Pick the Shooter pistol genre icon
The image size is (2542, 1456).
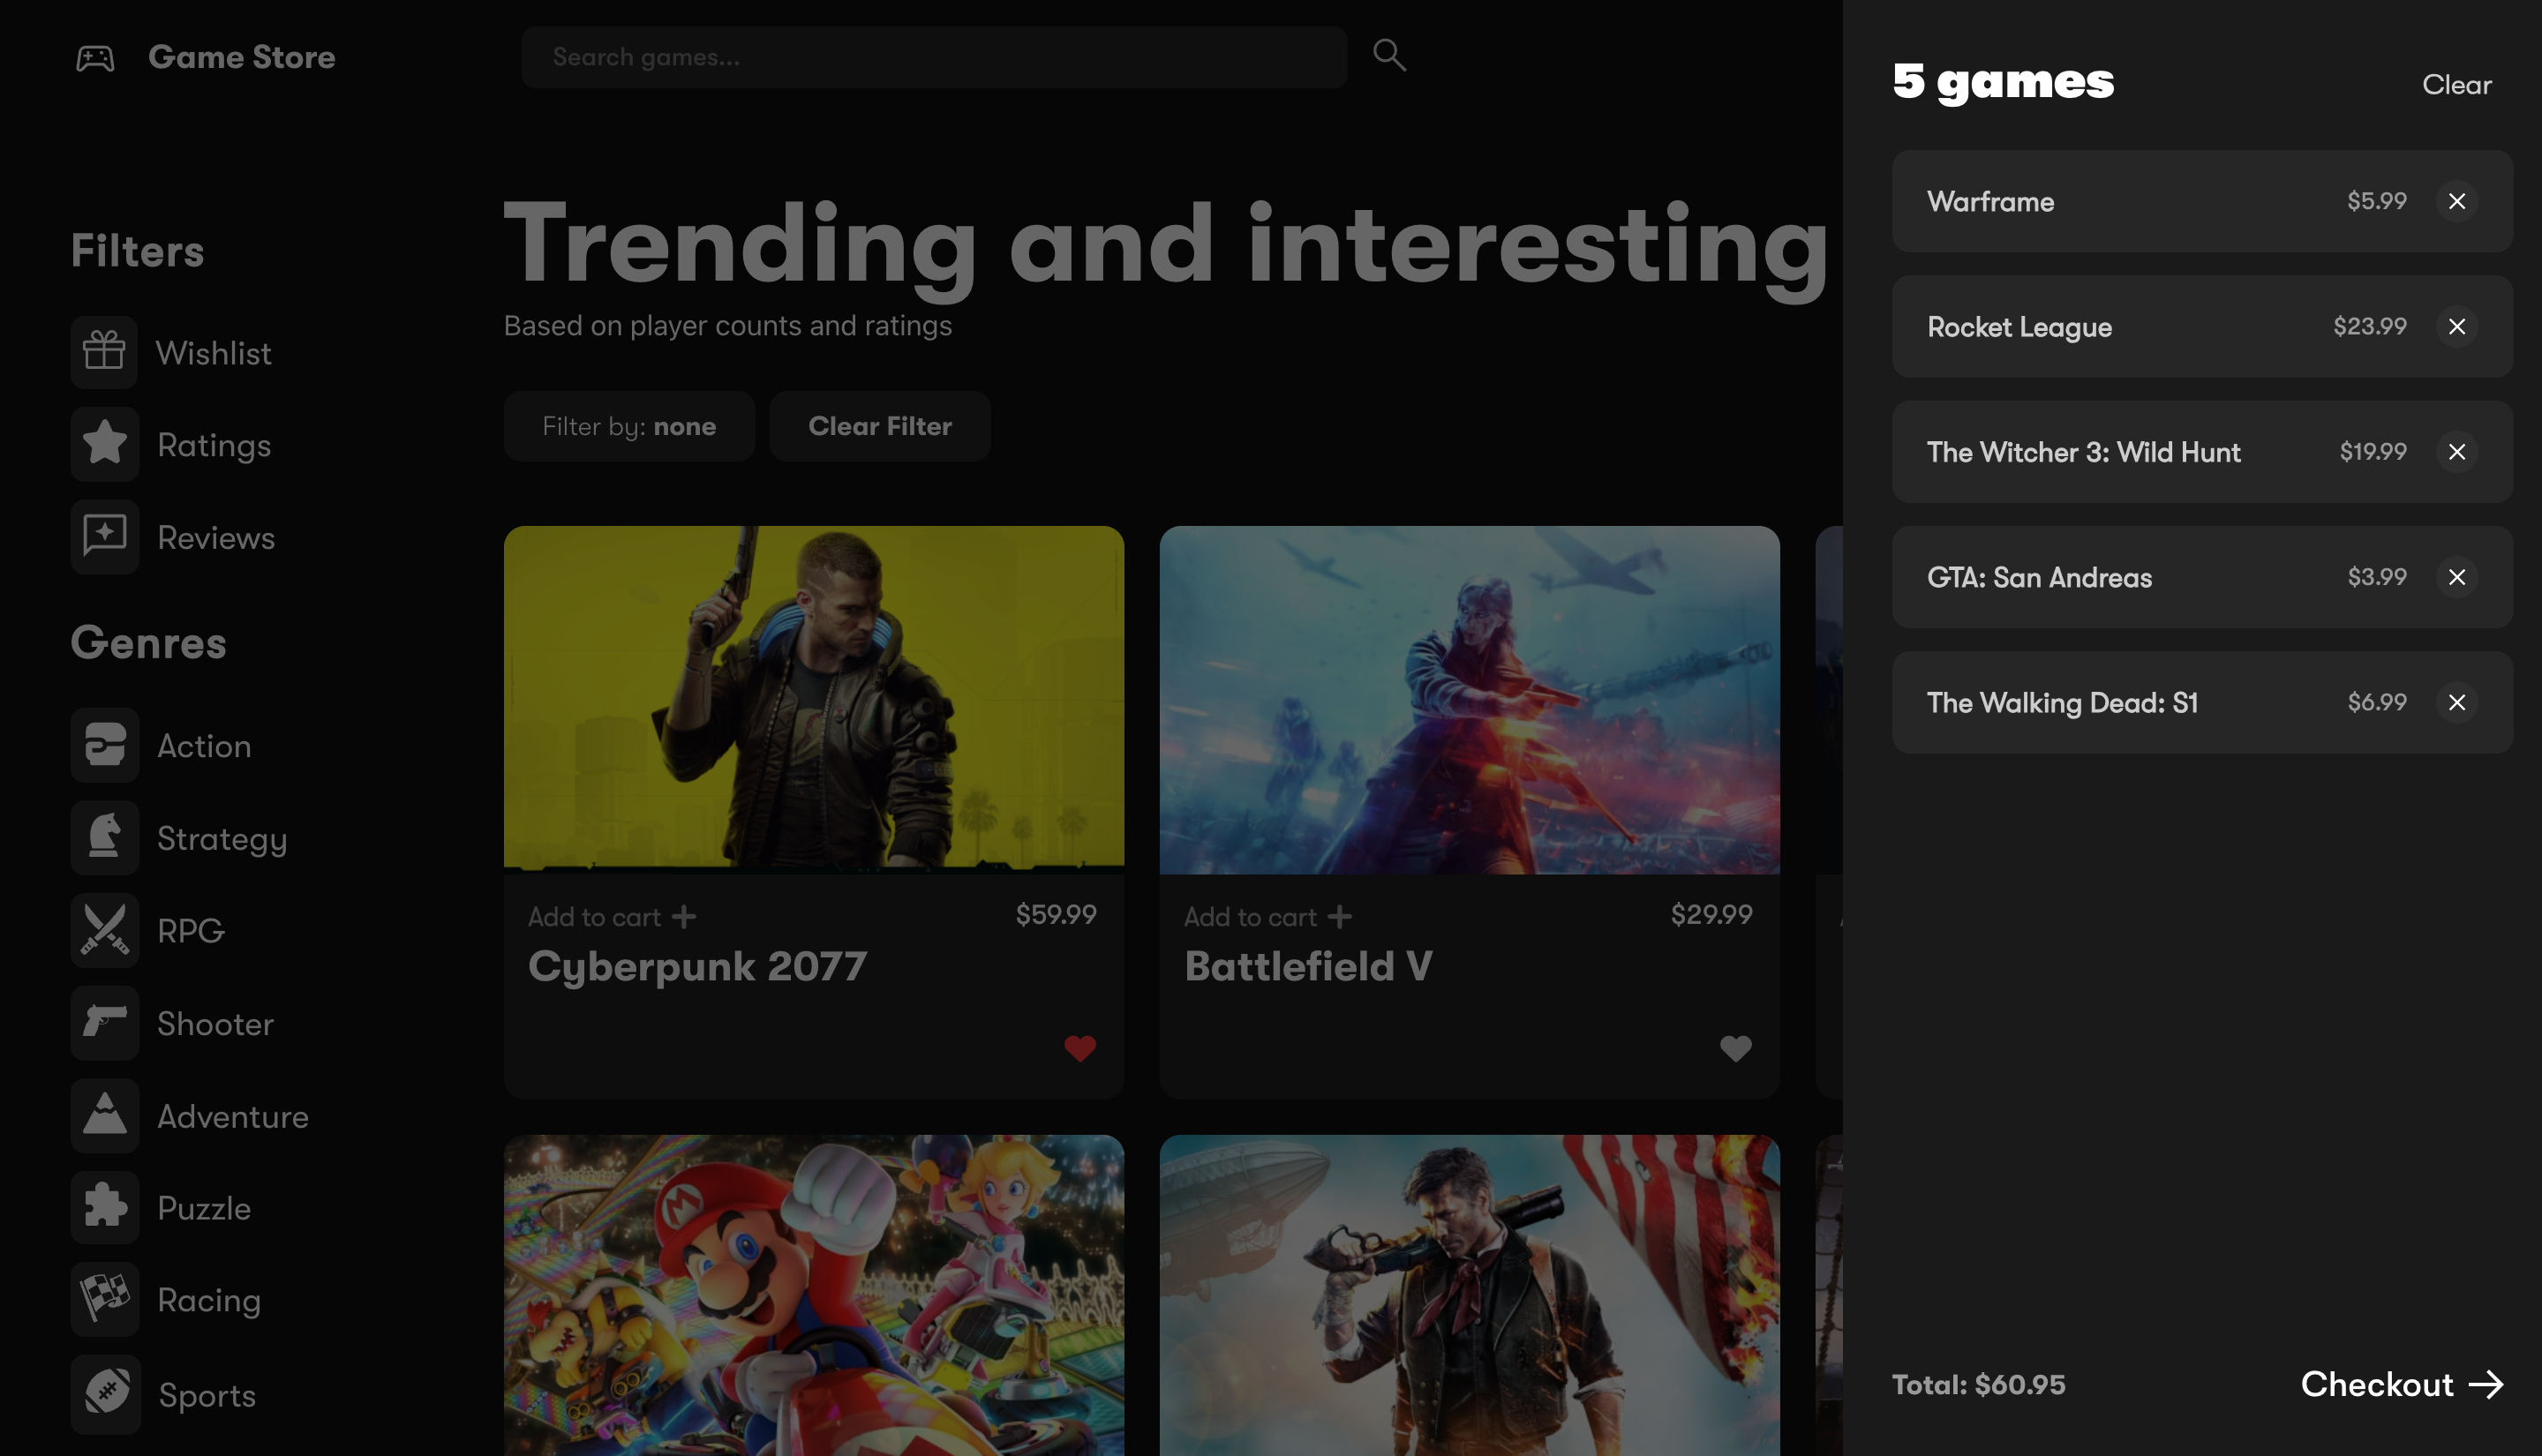pyautogui.click(x=104, y=1023)
